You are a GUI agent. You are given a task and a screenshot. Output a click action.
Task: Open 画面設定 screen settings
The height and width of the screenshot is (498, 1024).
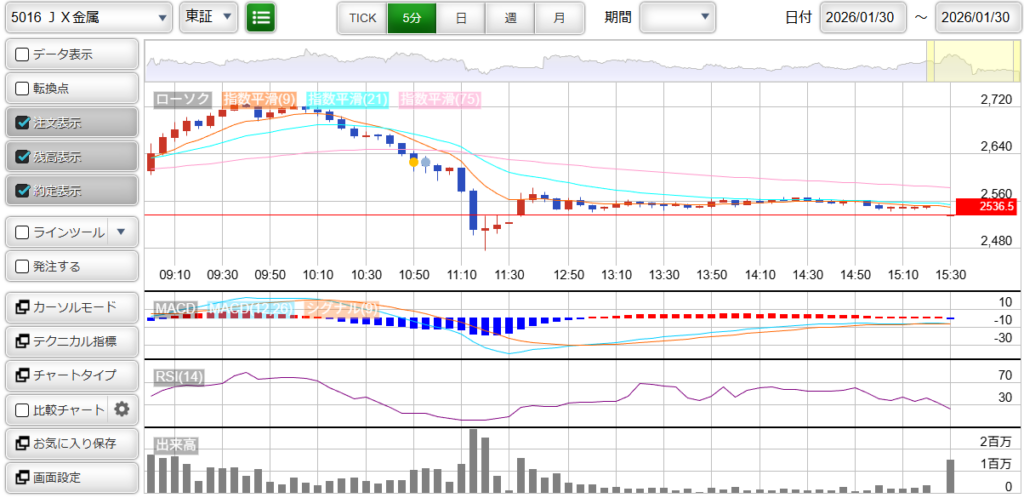pos(70,477)
